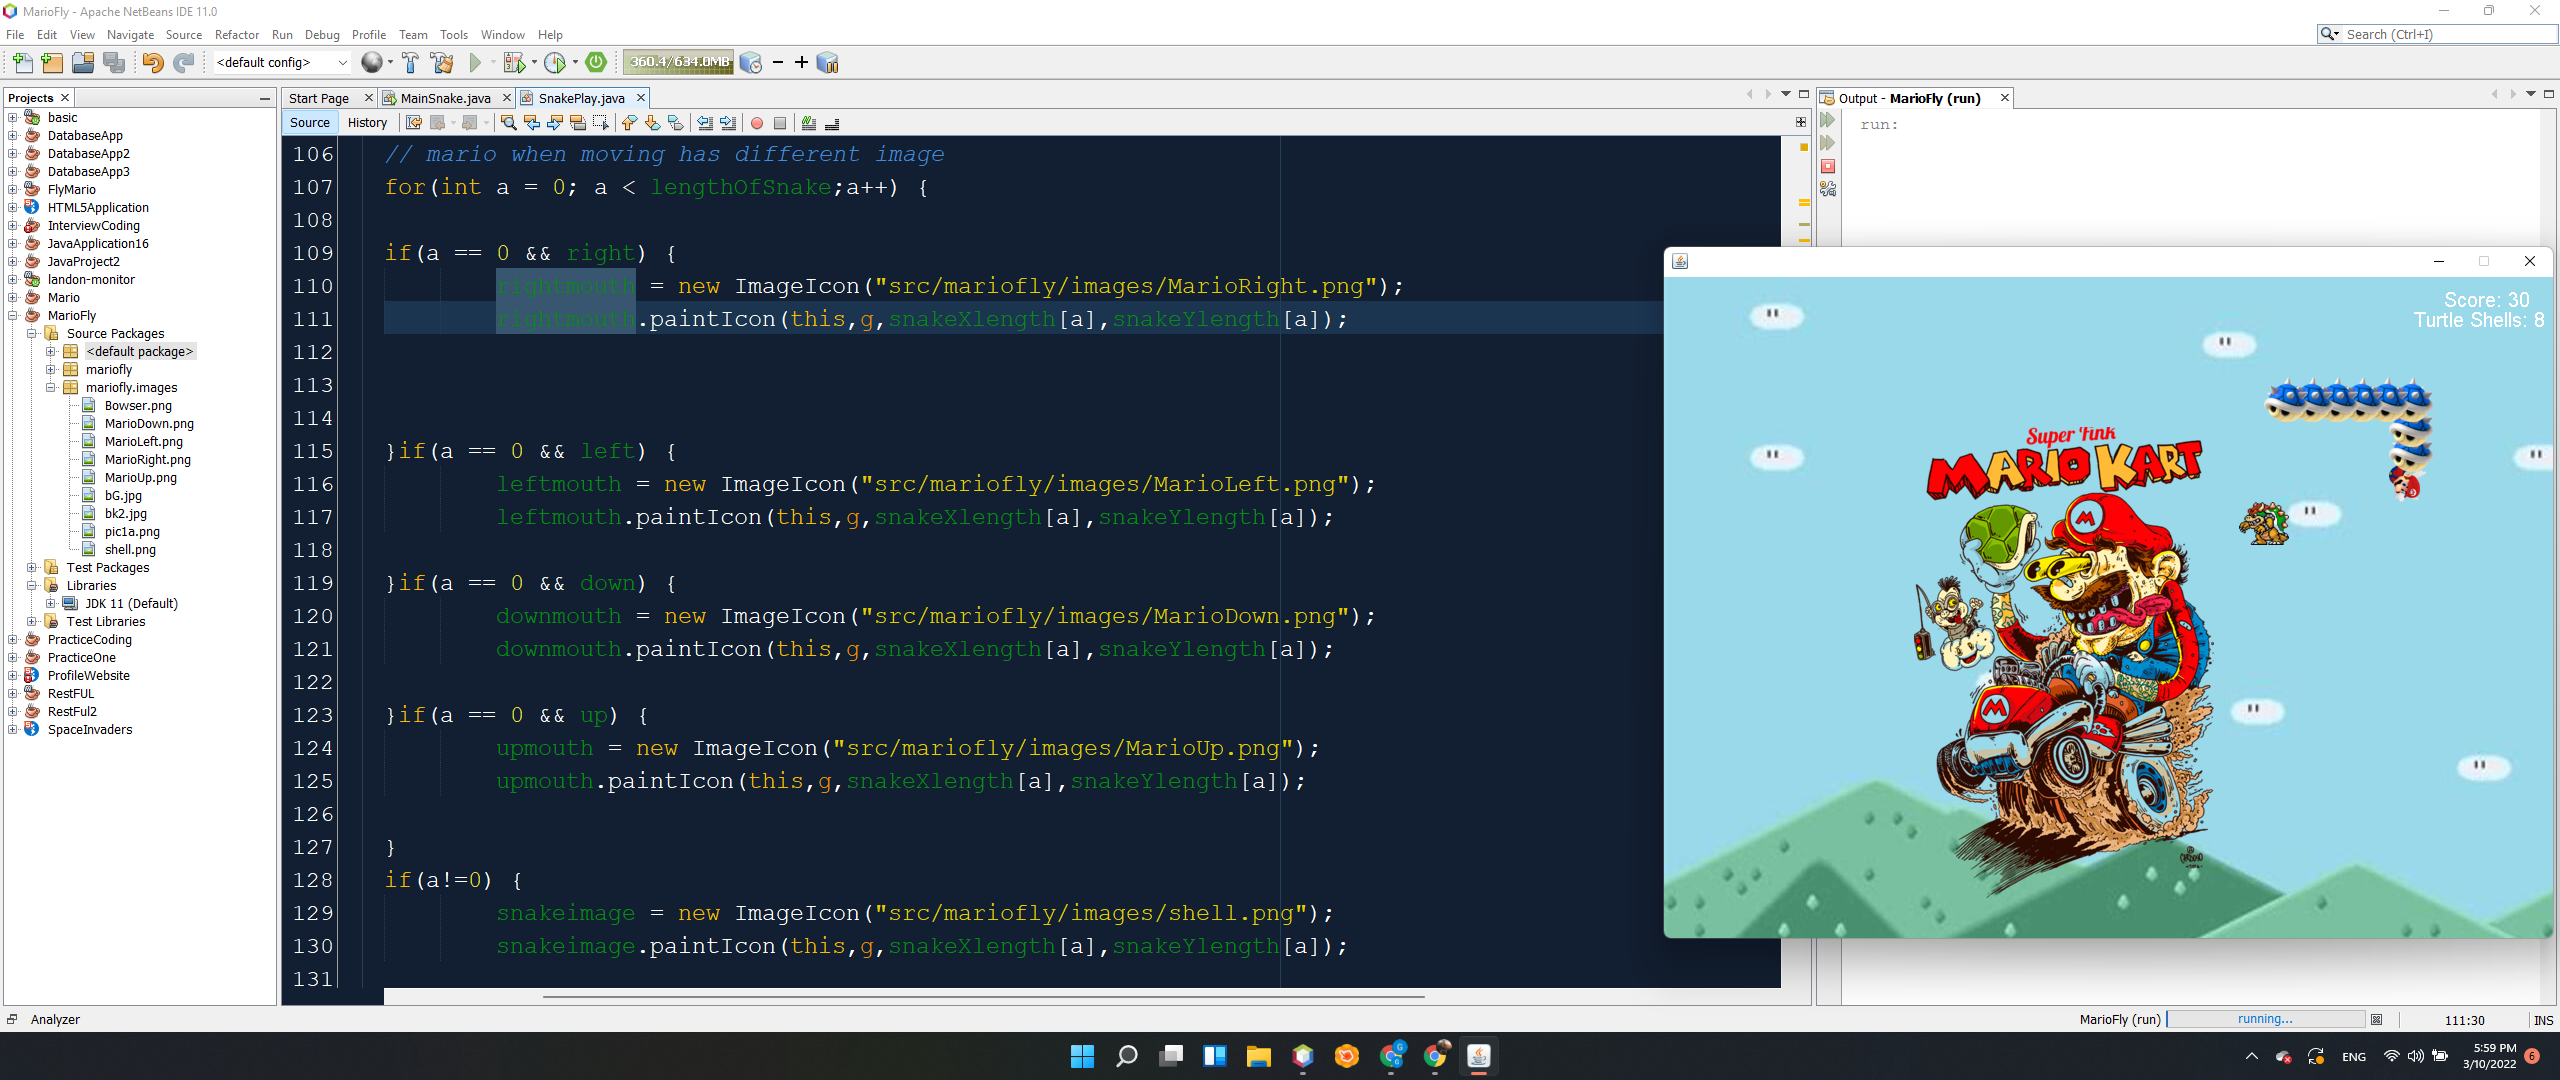This screenshot has height=1080, width=2560.
Task: Expand the basic project node
Action: [13, 118]
